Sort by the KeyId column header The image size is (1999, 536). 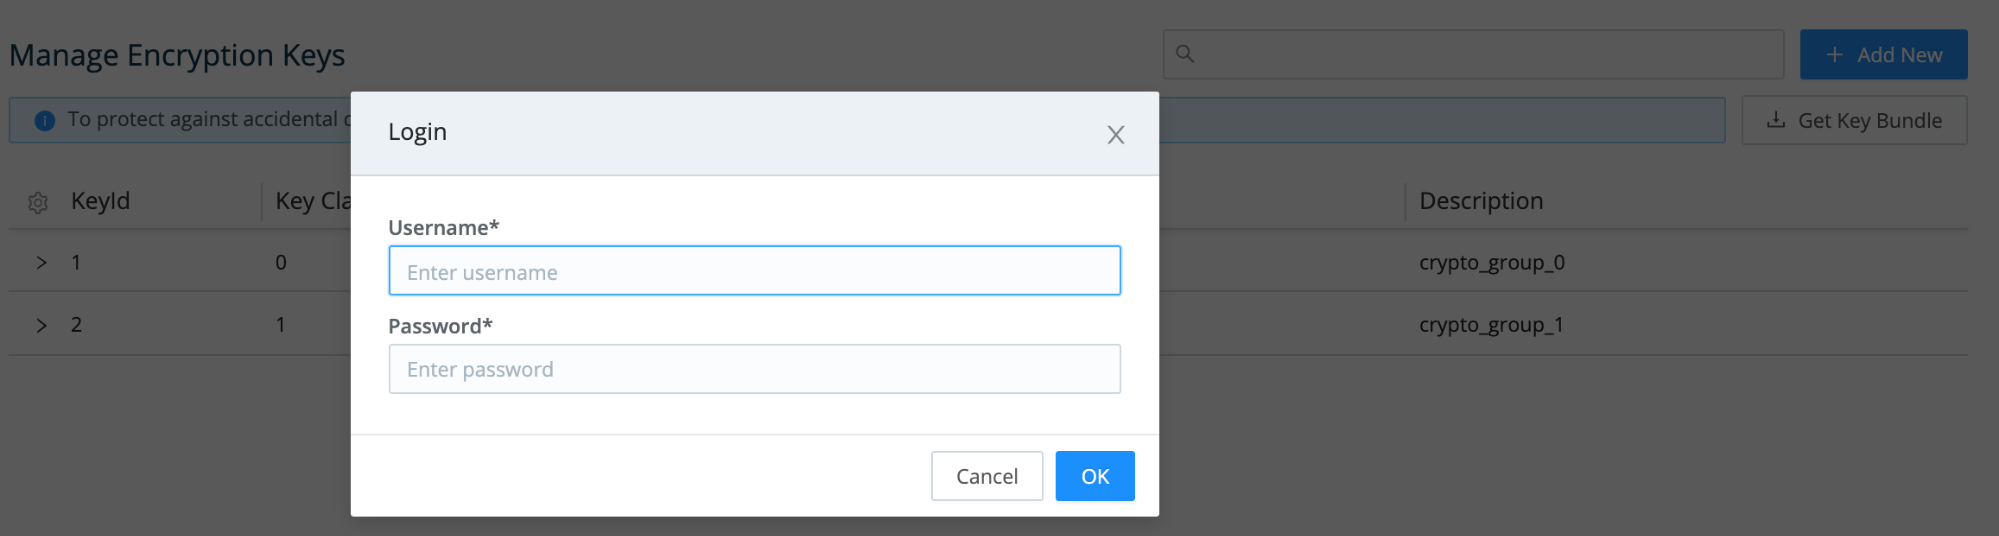pyautogui.click(x=101, y=201)
